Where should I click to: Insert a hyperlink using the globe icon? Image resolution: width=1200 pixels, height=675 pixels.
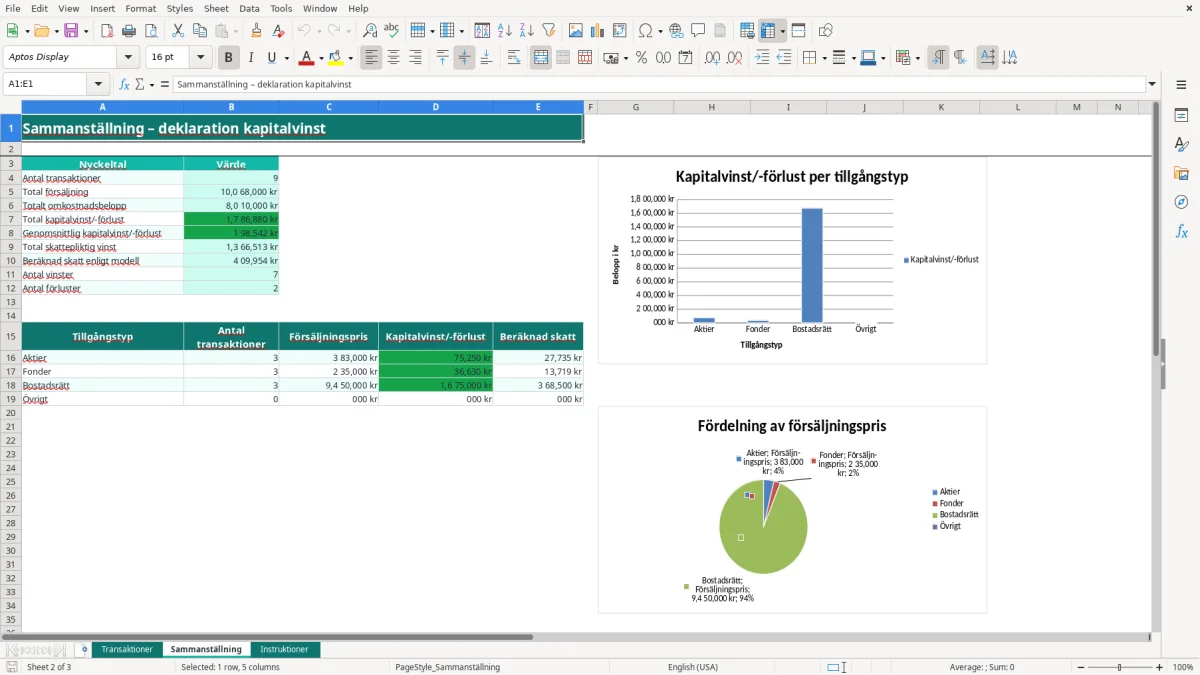tap(676, 31)
